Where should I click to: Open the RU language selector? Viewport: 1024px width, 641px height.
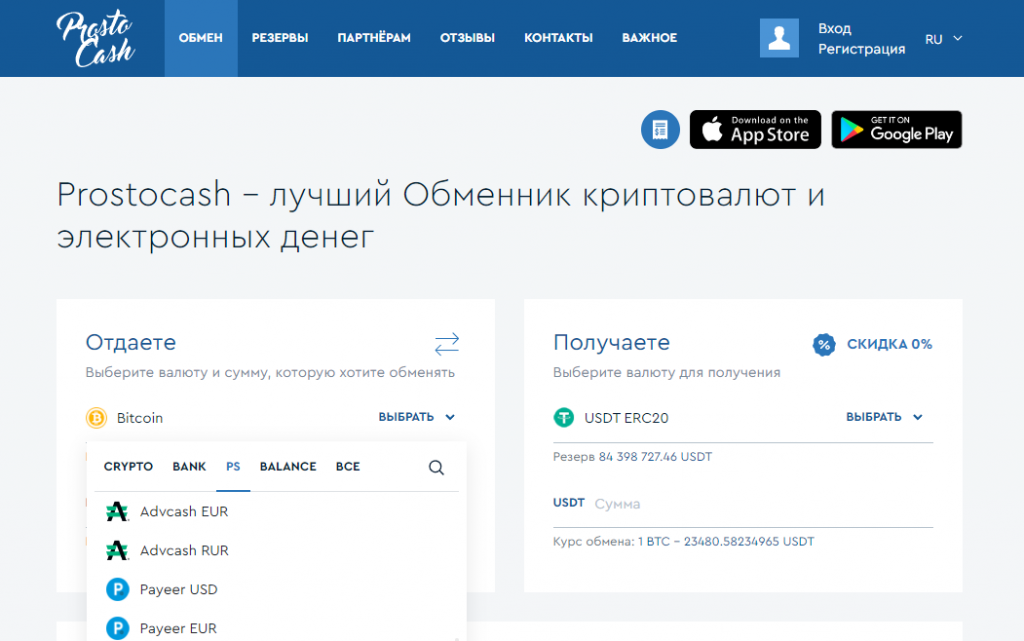943,39
